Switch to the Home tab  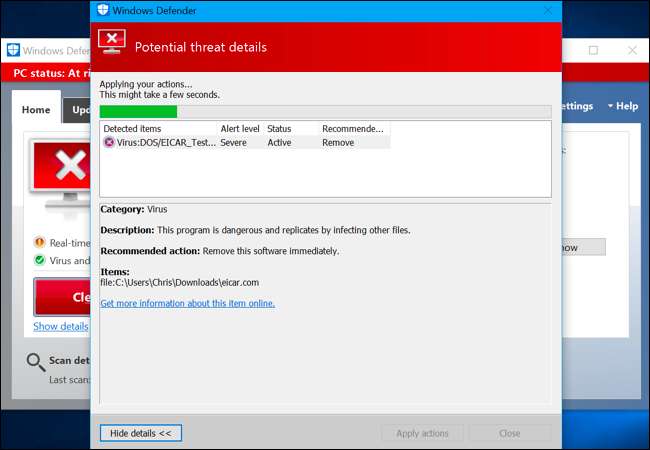coord(36,110)
